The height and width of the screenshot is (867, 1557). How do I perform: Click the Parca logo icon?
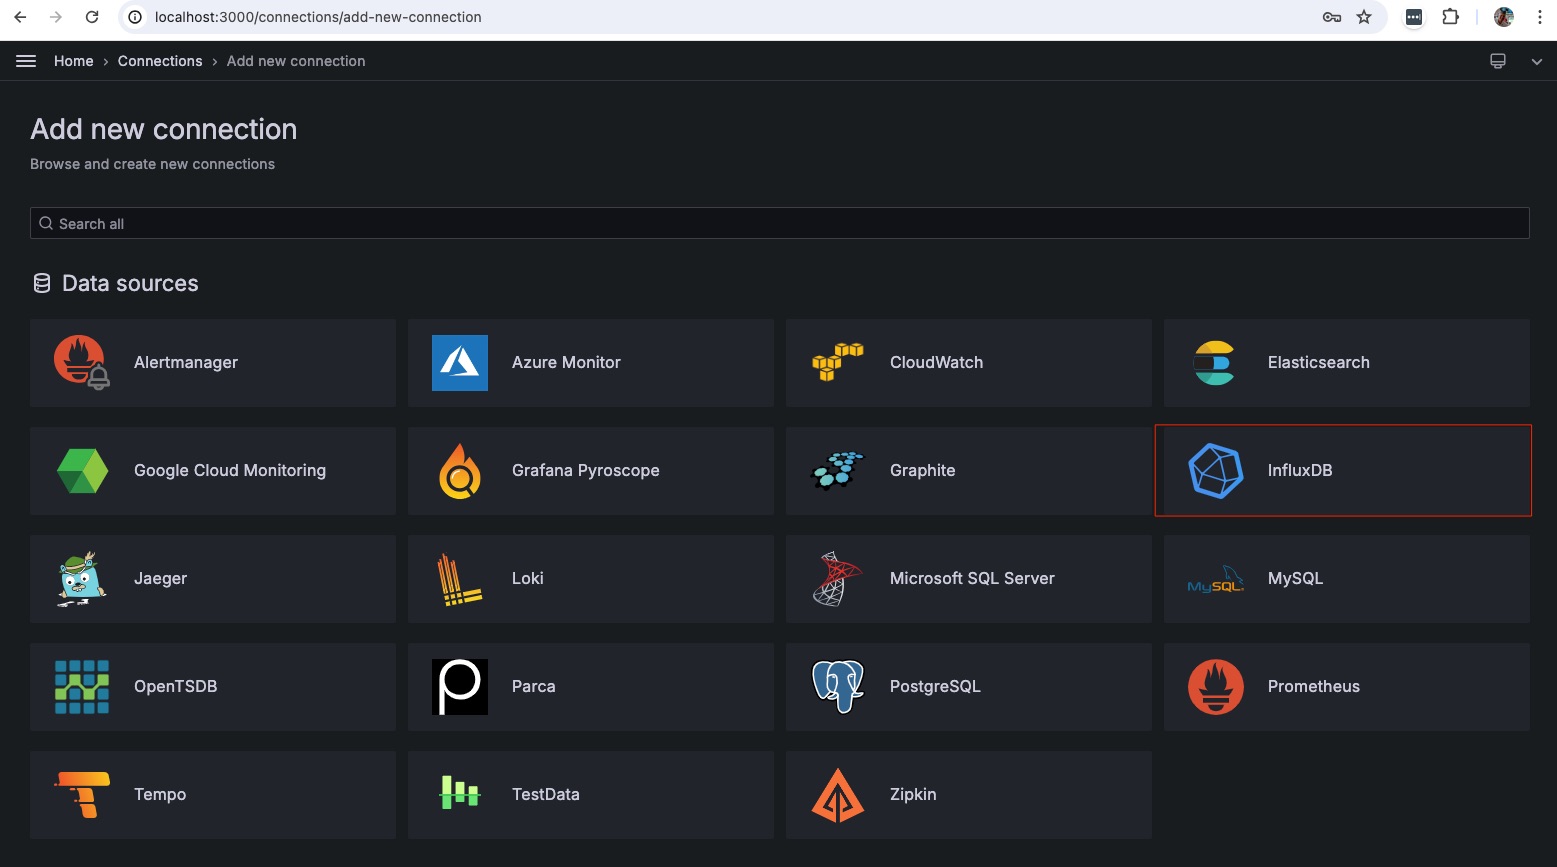pos(460,687)
